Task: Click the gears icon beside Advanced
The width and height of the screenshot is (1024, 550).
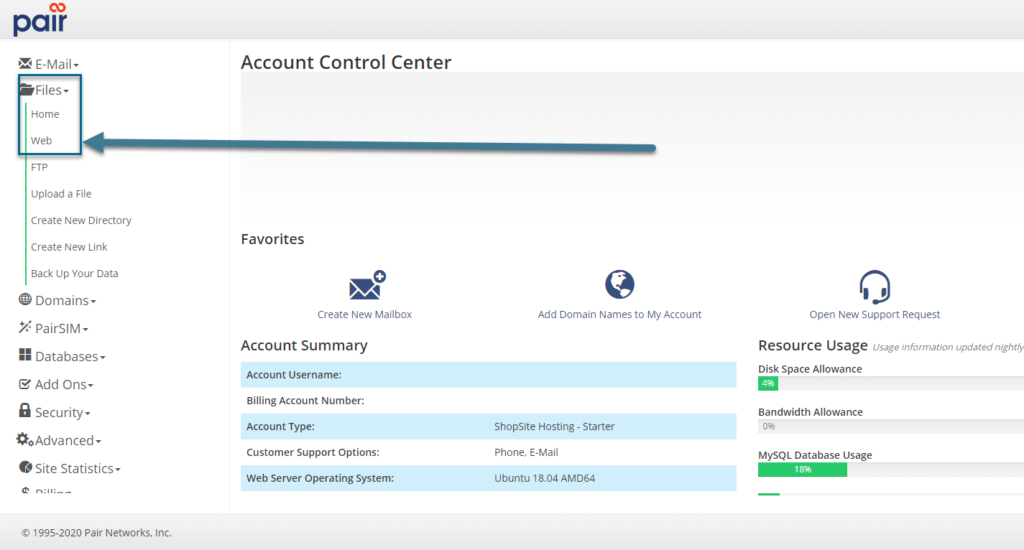Action: pos(25,439)
